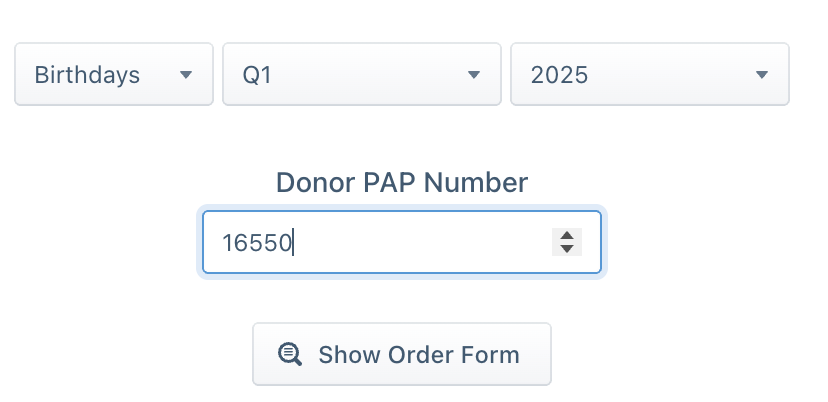Open the Birthdays dropdown
Viewport: 828px width, 402px height.
click(114, 74)
